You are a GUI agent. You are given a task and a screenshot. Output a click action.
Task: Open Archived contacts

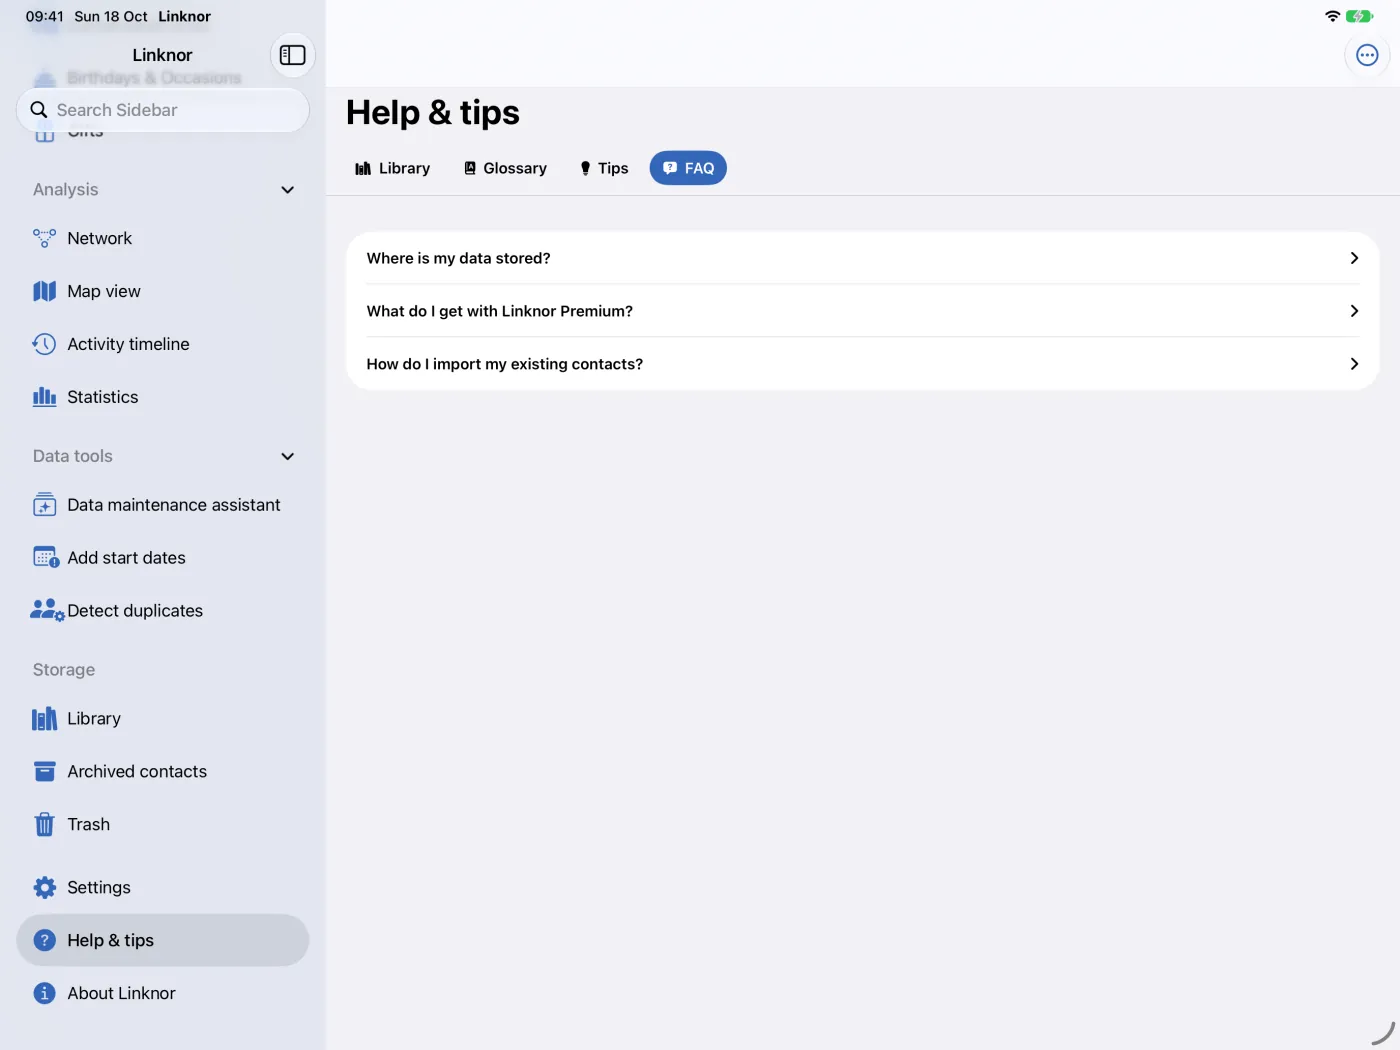[163, 772]
